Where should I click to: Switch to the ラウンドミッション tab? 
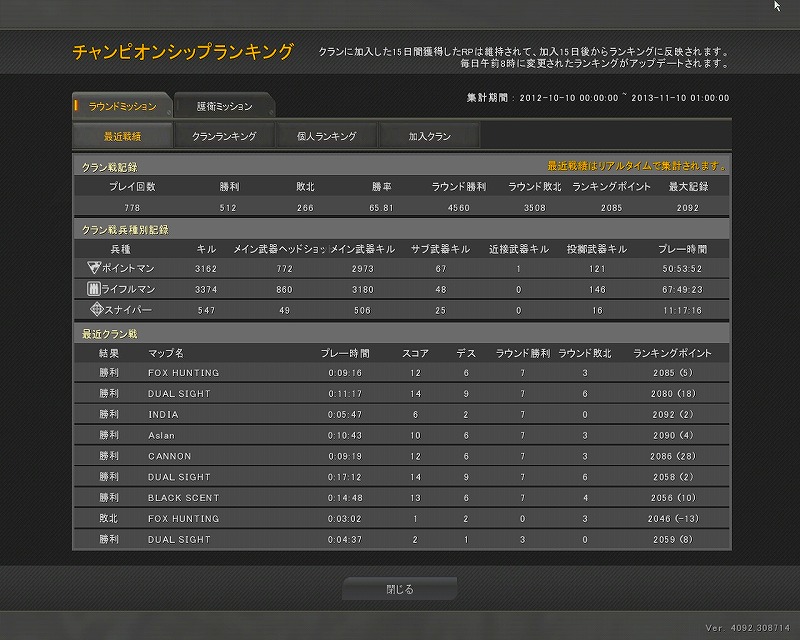[122, 106]
